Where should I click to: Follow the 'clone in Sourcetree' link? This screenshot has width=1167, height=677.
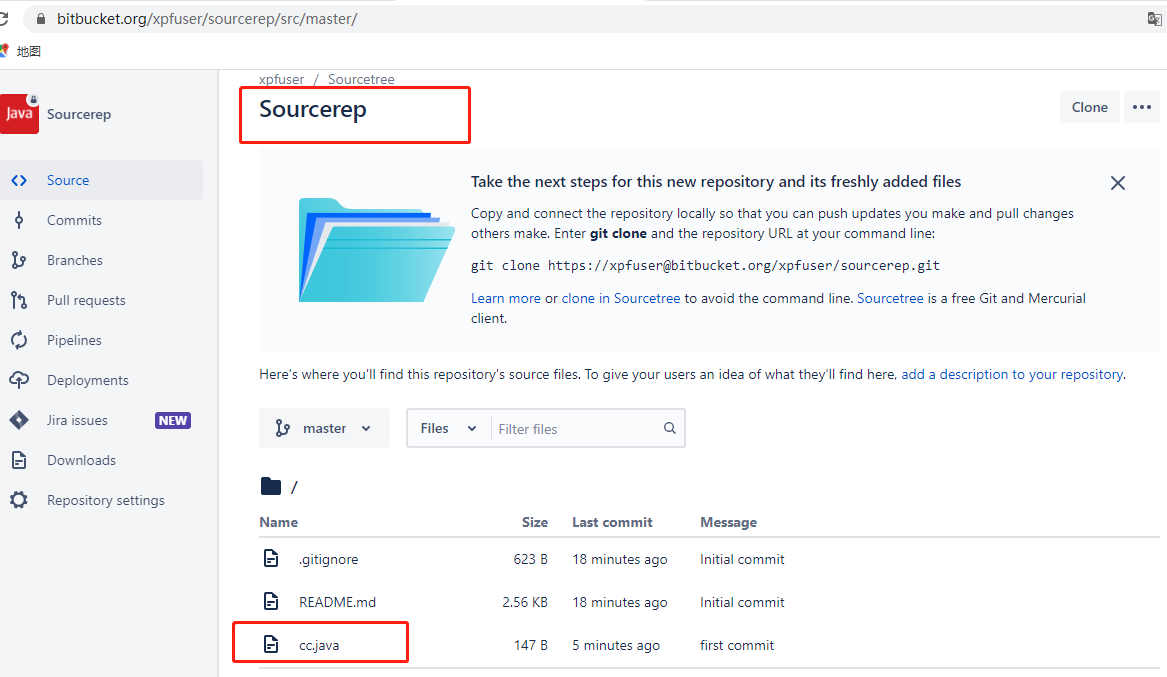[x=621, y=298]
